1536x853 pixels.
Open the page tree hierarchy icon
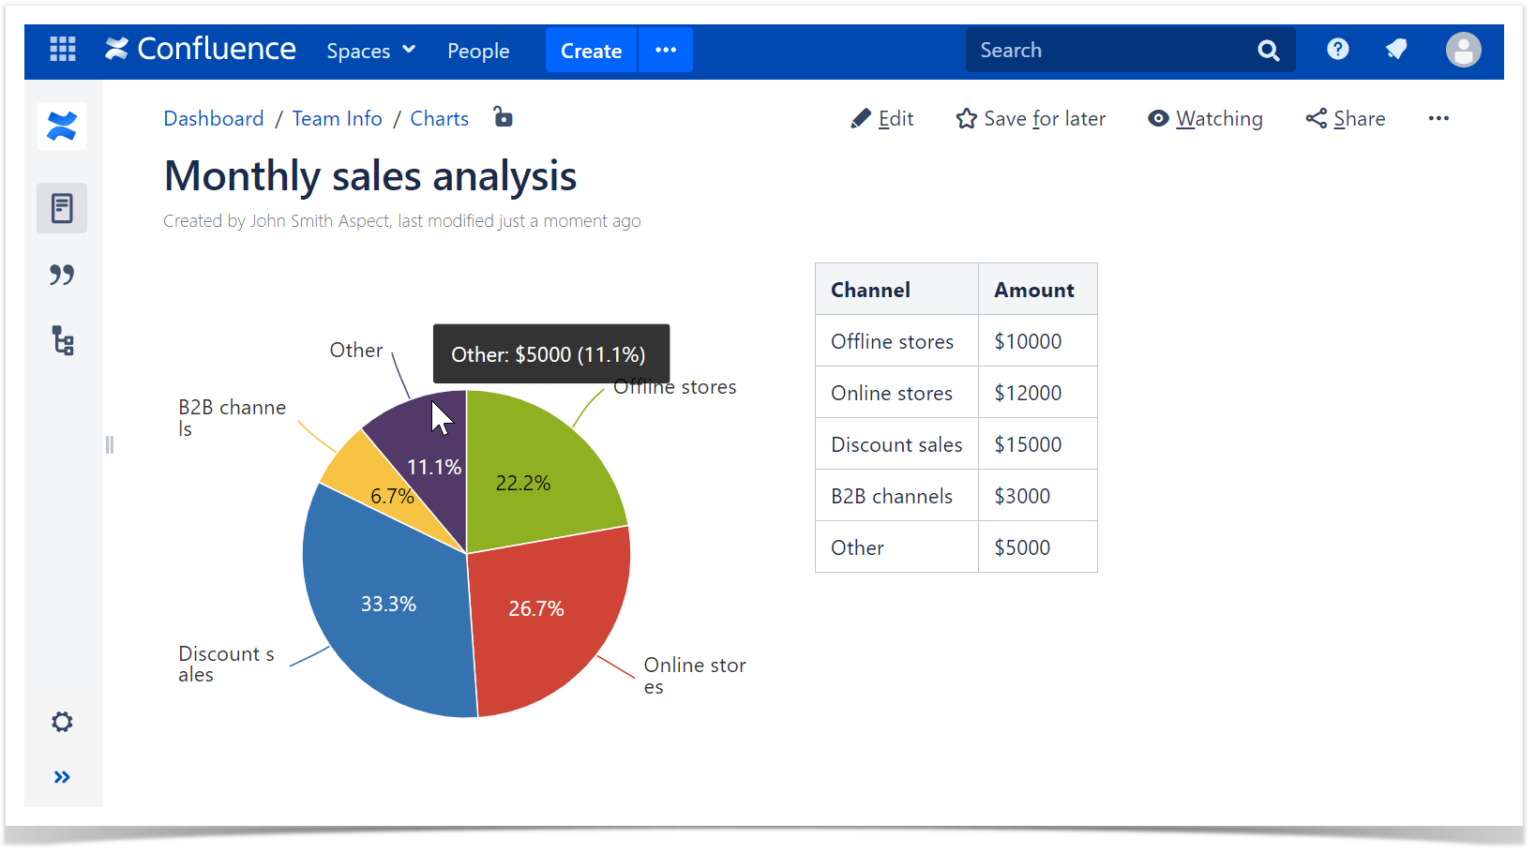[x=61, y=341]
